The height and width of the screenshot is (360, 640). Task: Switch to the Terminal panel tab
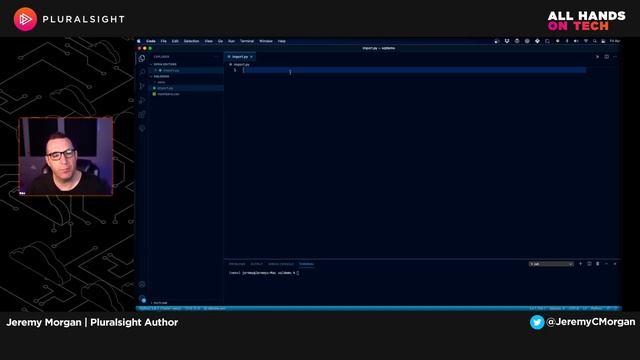click(x=306, y=264)
